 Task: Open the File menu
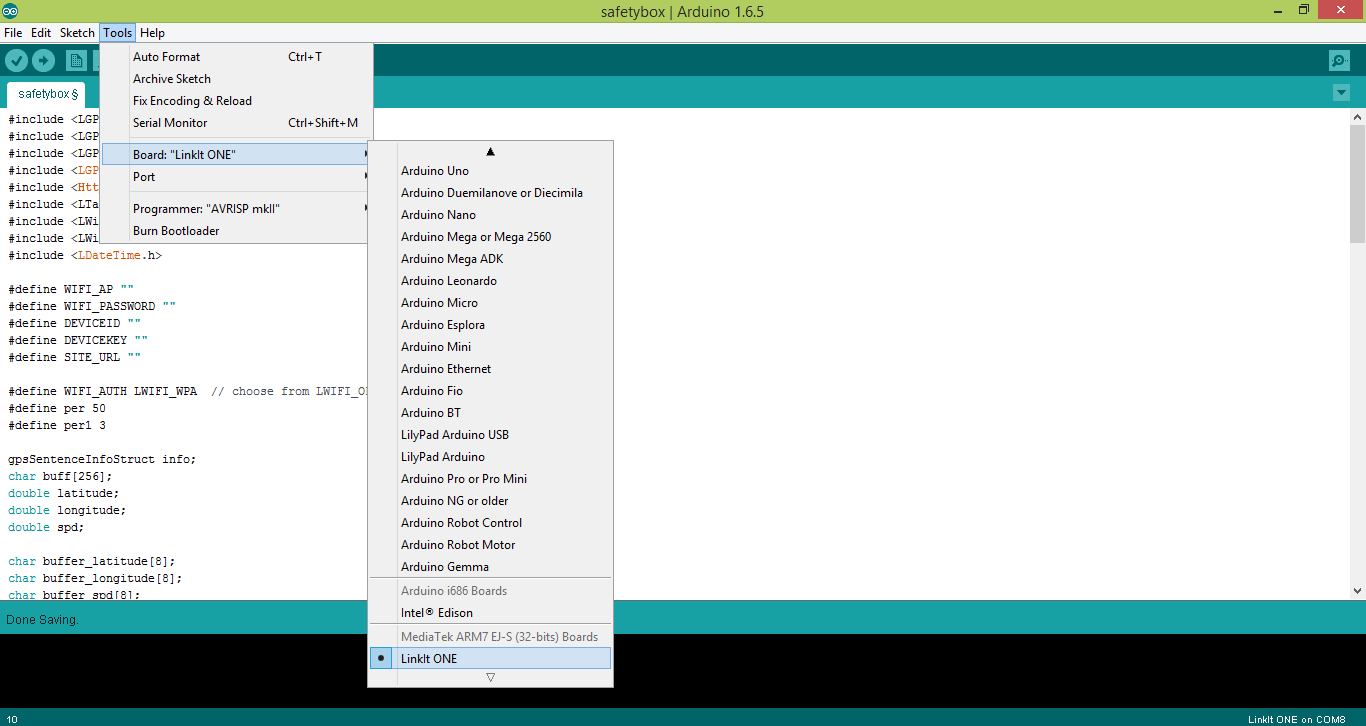point(13,33)
